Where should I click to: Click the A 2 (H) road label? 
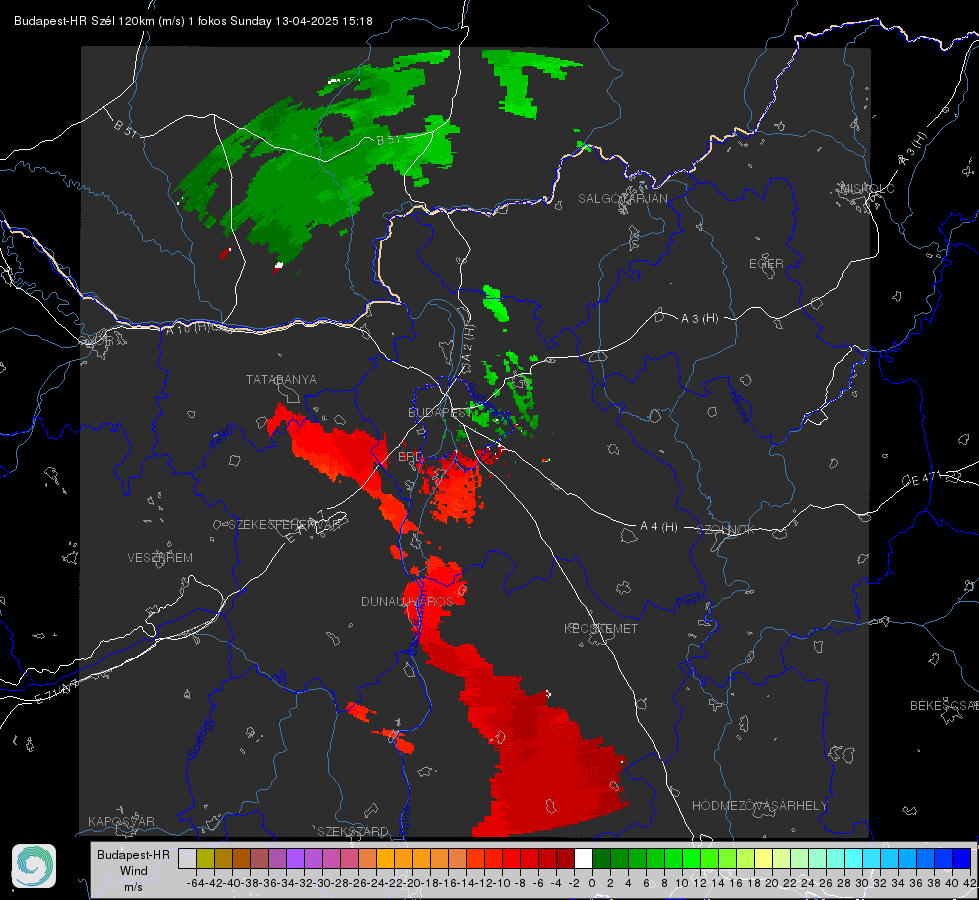point(468,342)
